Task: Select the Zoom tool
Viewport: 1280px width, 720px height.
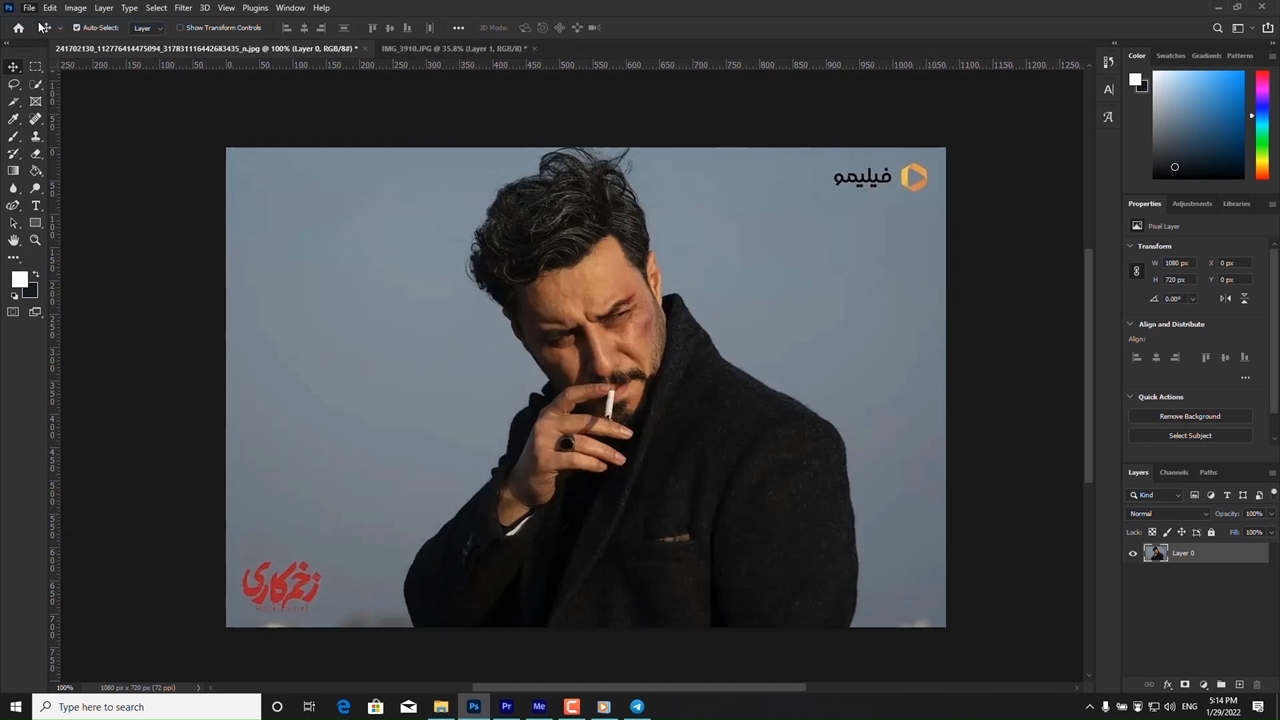Action: [x=36, y=240]
